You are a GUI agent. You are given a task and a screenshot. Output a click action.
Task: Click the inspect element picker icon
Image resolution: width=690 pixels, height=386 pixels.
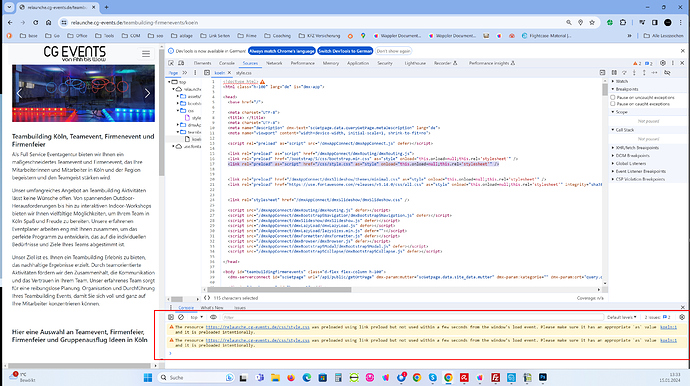[171, 63]
